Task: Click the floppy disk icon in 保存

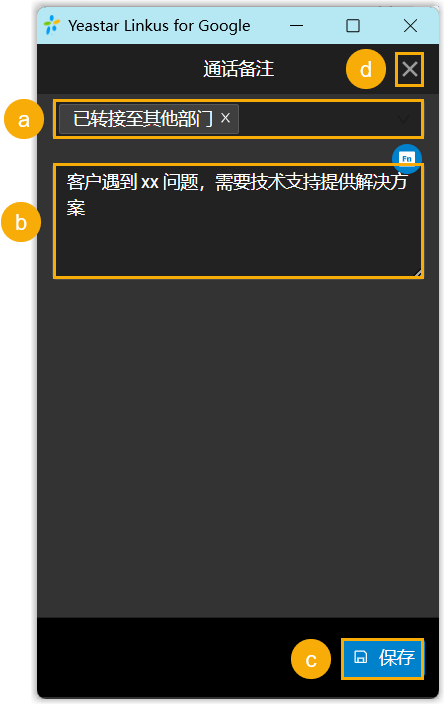Action: [x=360, y=657]
